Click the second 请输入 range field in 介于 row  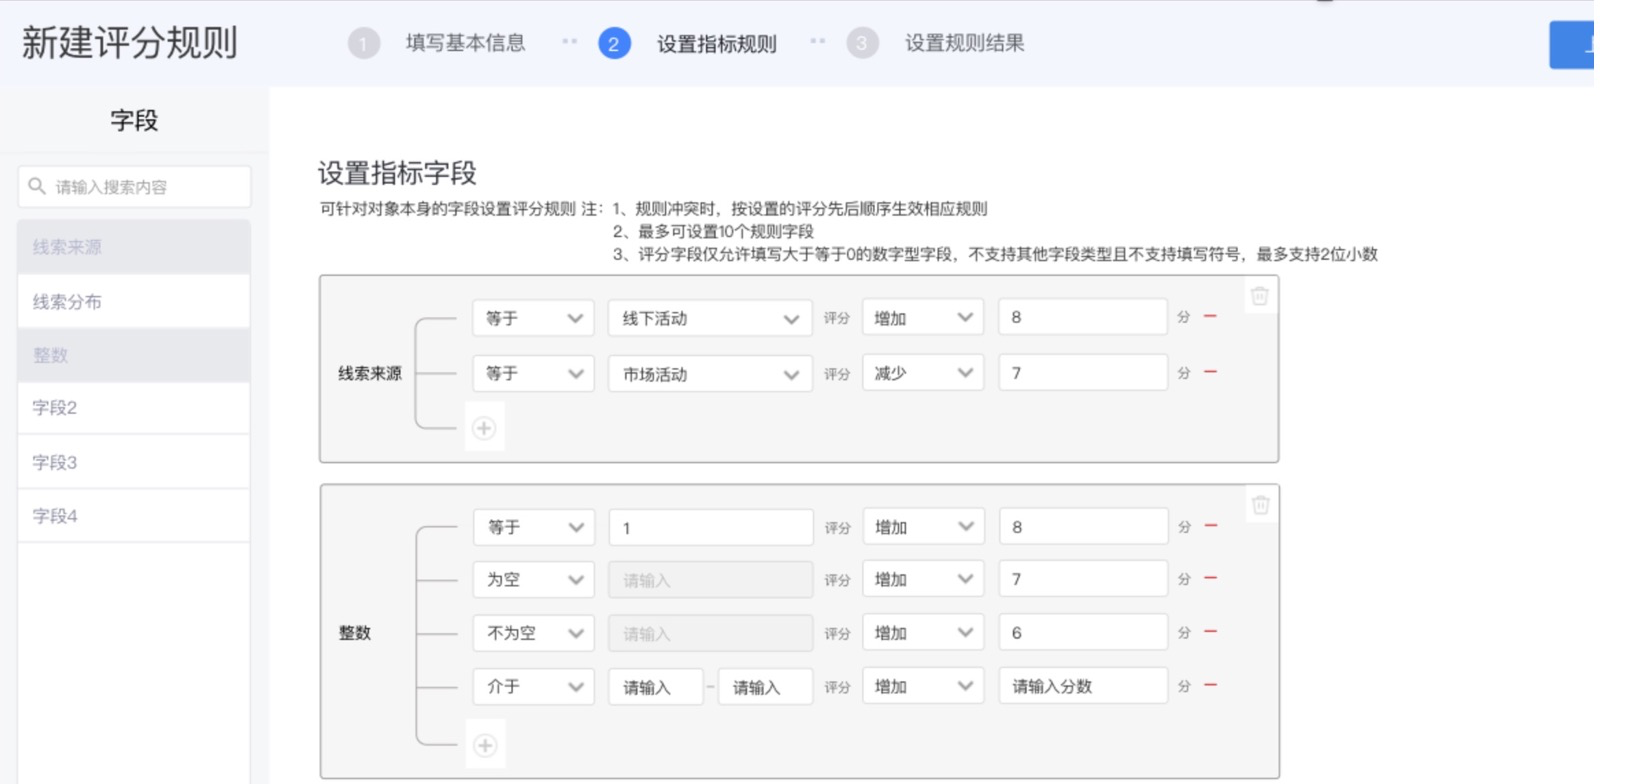(x=765, y=687)
